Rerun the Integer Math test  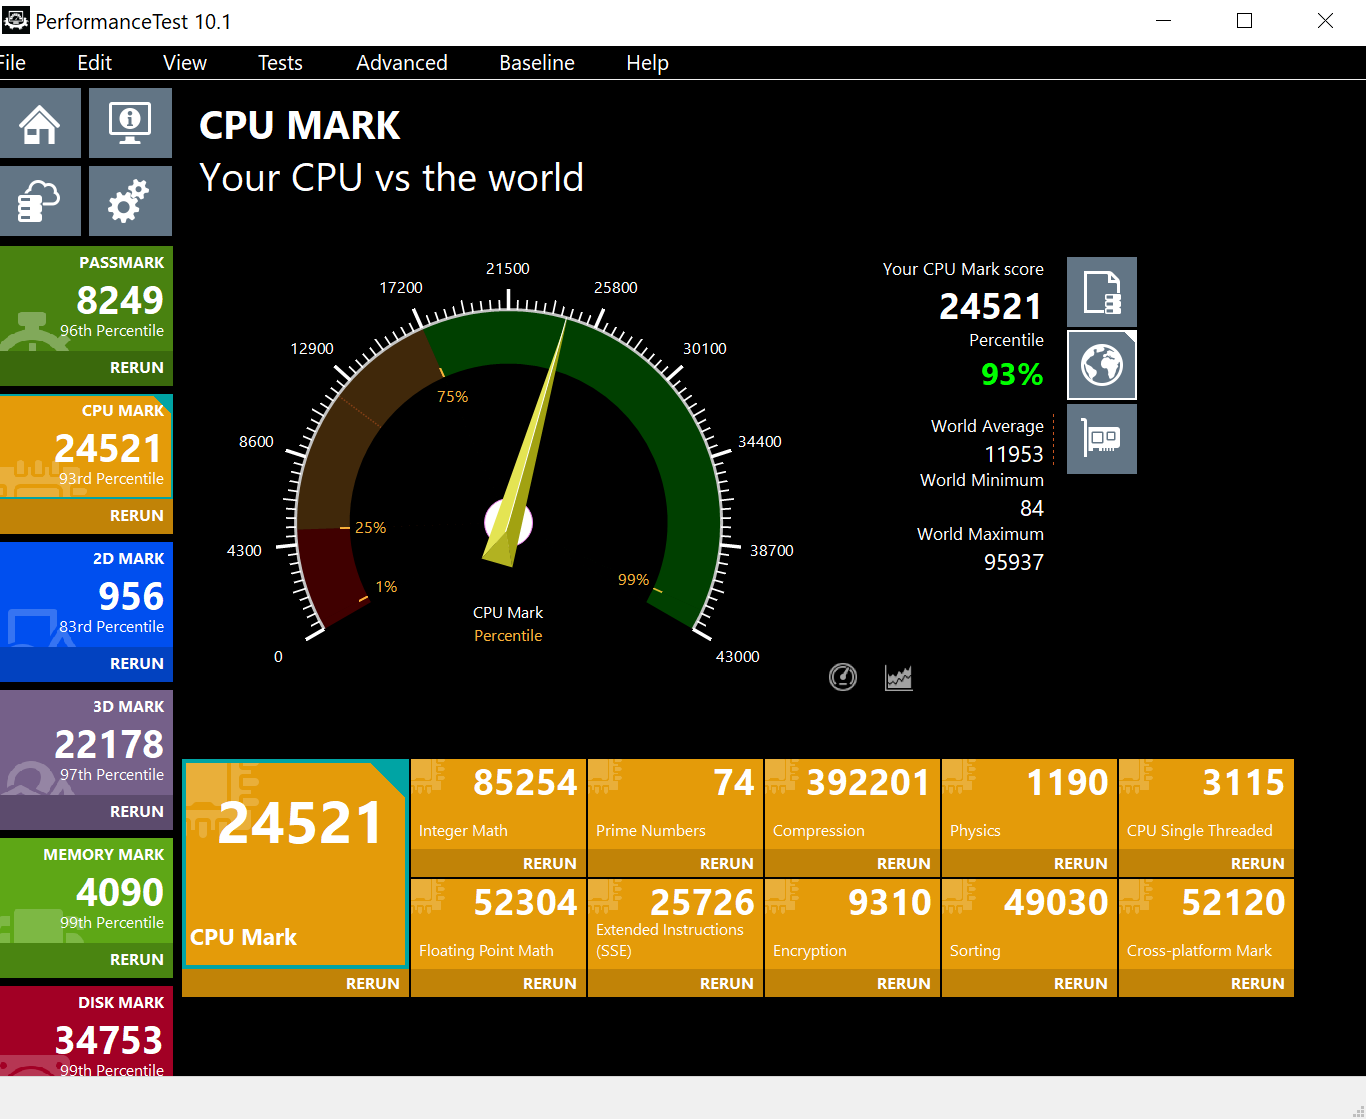549,863
